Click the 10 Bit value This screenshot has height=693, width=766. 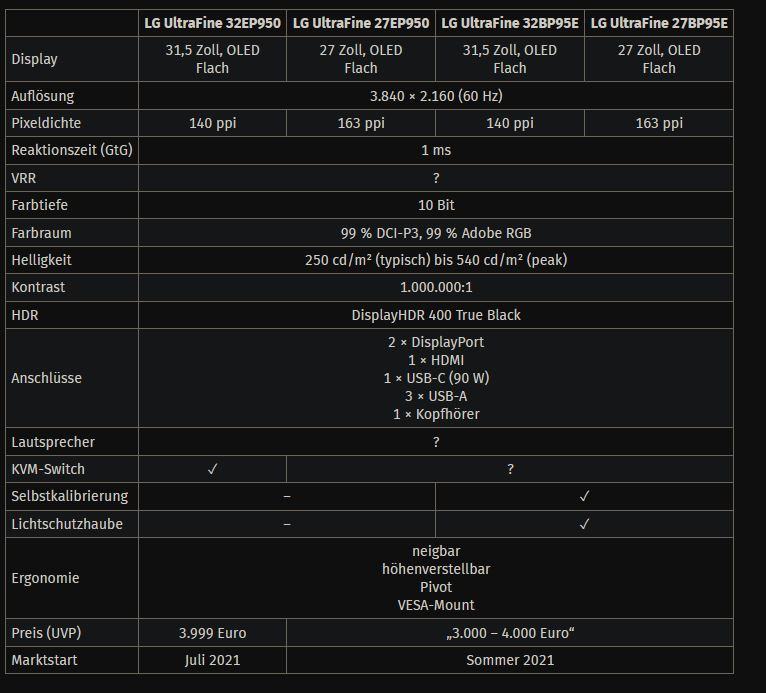pyautogui.click(x=436, y=205)
